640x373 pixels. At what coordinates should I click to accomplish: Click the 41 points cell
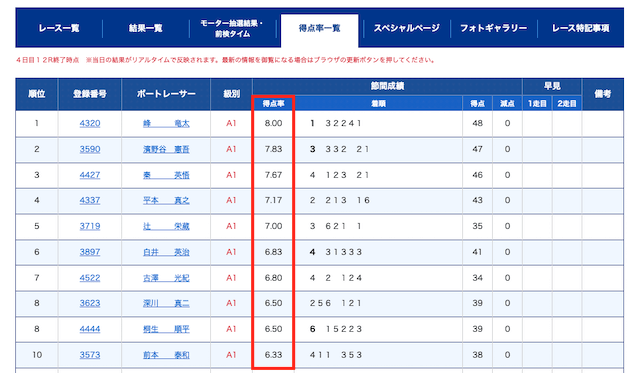tap(478, 252)
